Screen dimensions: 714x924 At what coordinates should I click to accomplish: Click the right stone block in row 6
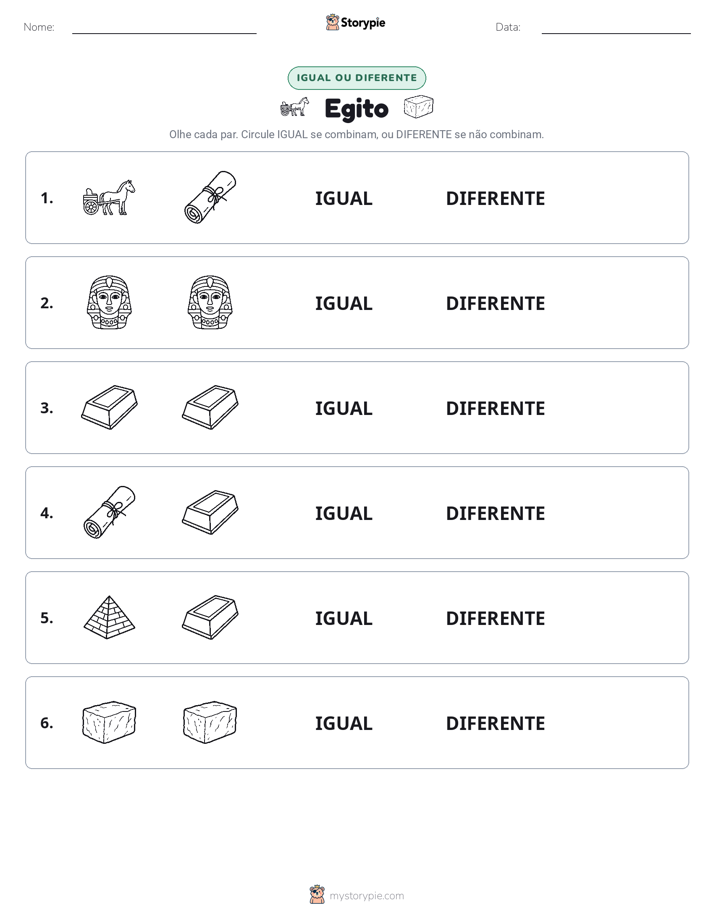210,722
